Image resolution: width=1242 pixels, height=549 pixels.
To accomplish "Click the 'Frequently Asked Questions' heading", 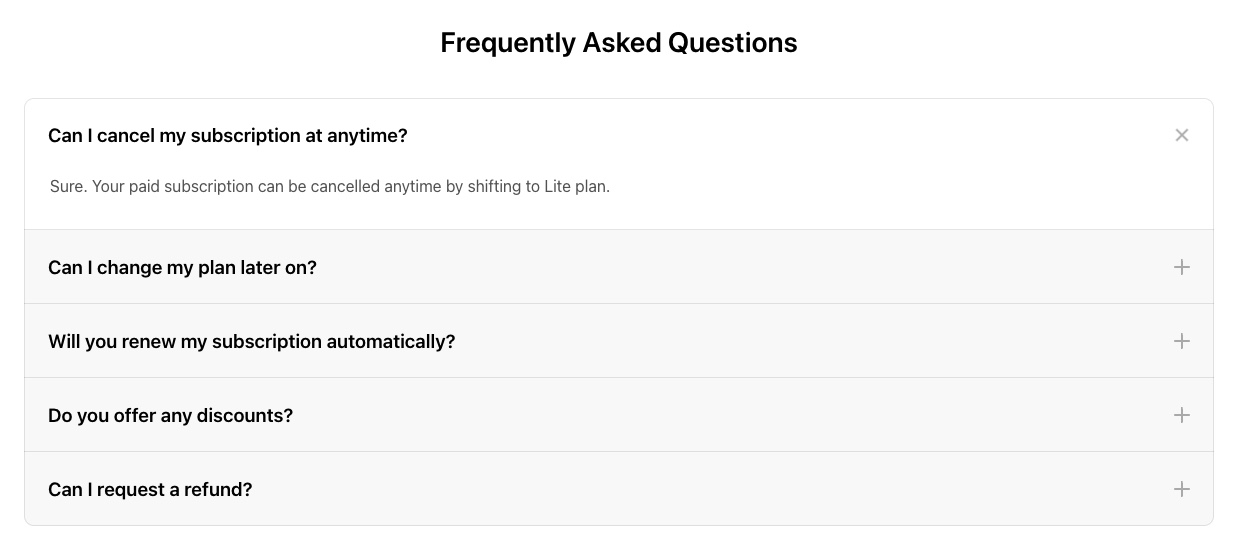I will 619,43.
